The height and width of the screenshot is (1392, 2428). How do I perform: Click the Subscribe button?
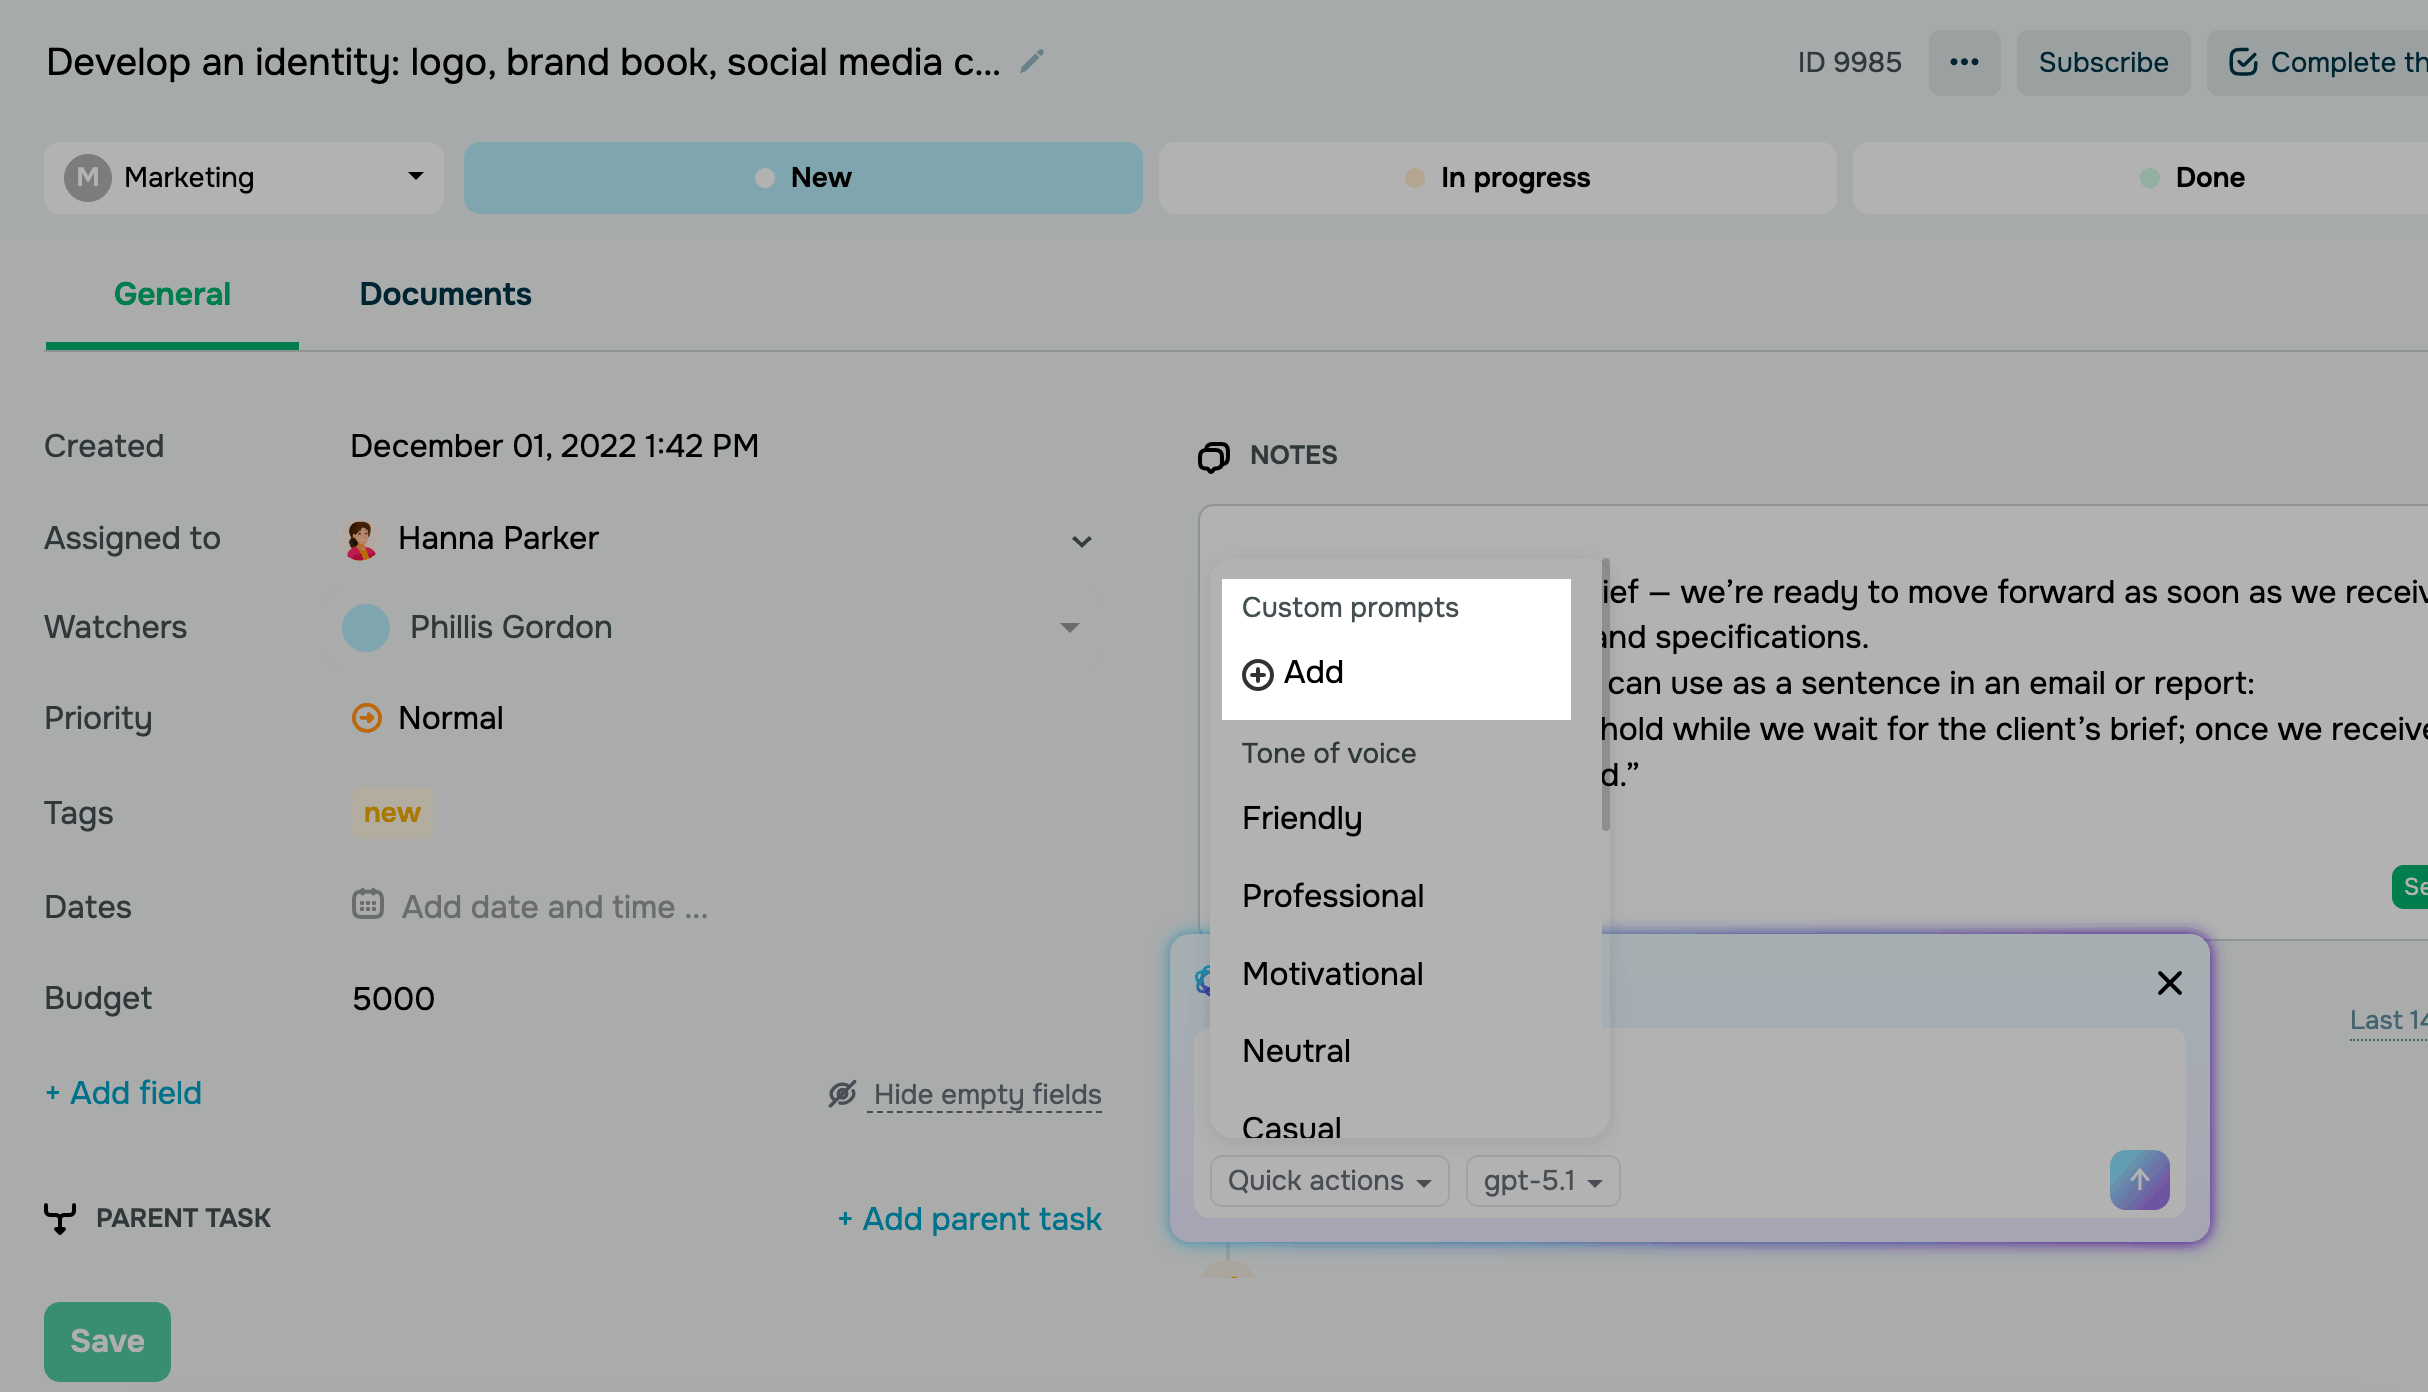(x=2103, y=62)
